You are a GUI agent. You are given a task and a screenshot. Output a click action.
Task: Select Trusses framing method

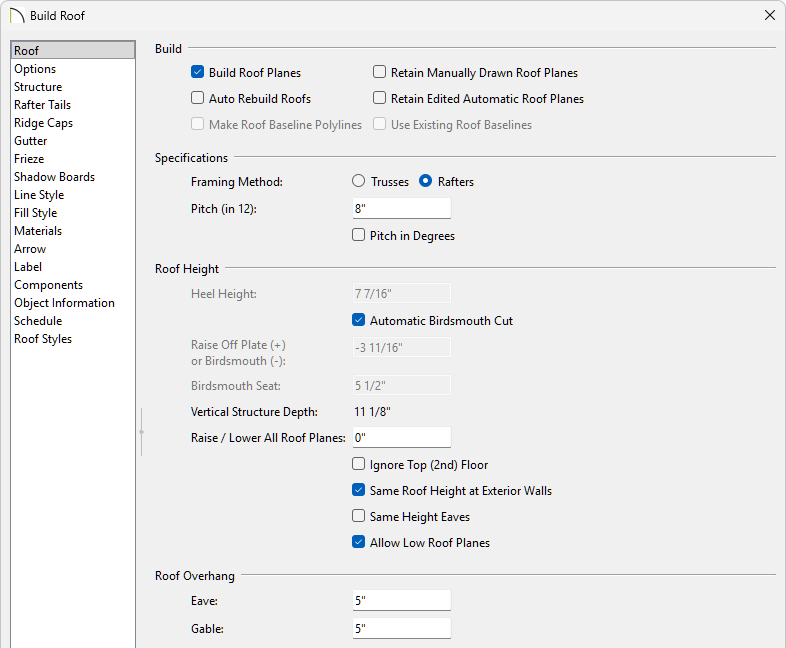359,182
